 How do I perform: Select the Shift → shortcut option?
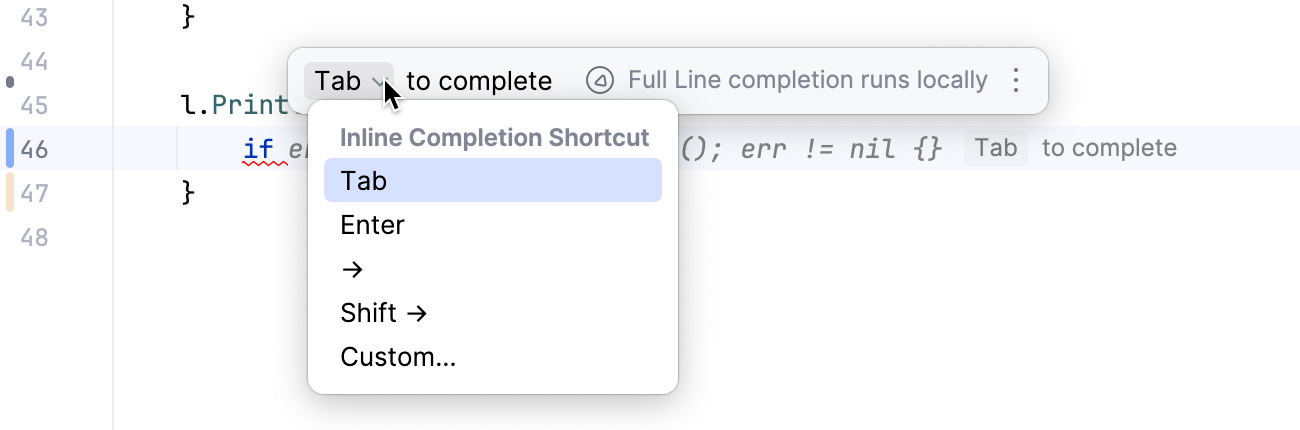pos(384,313)
